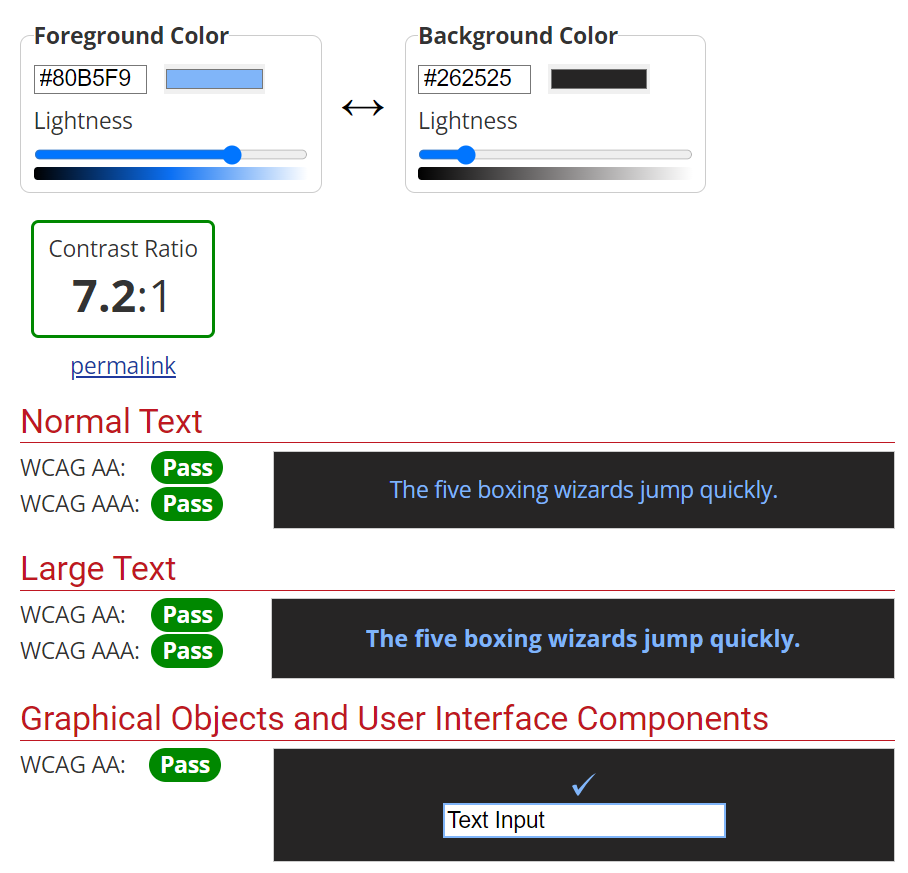908x873 pixels.
Task: Click the foreground blue lightness gradient bar
Action: (x=170, y=174)
